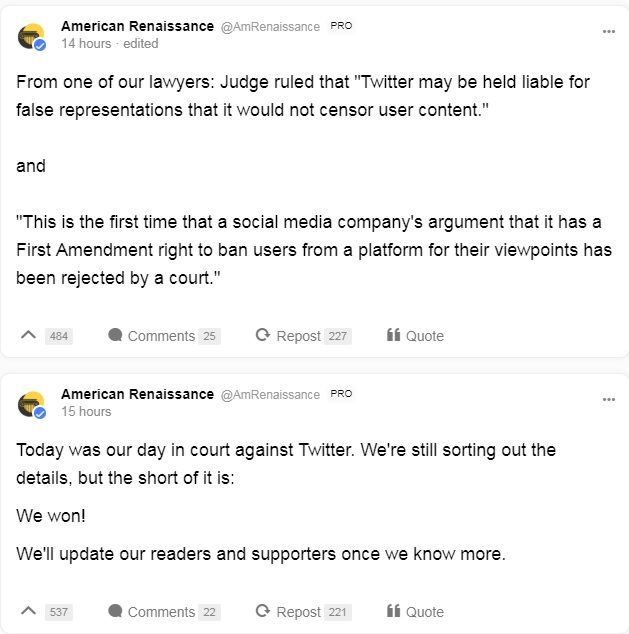Click the 484 upvote count badge

click(59, 336)
